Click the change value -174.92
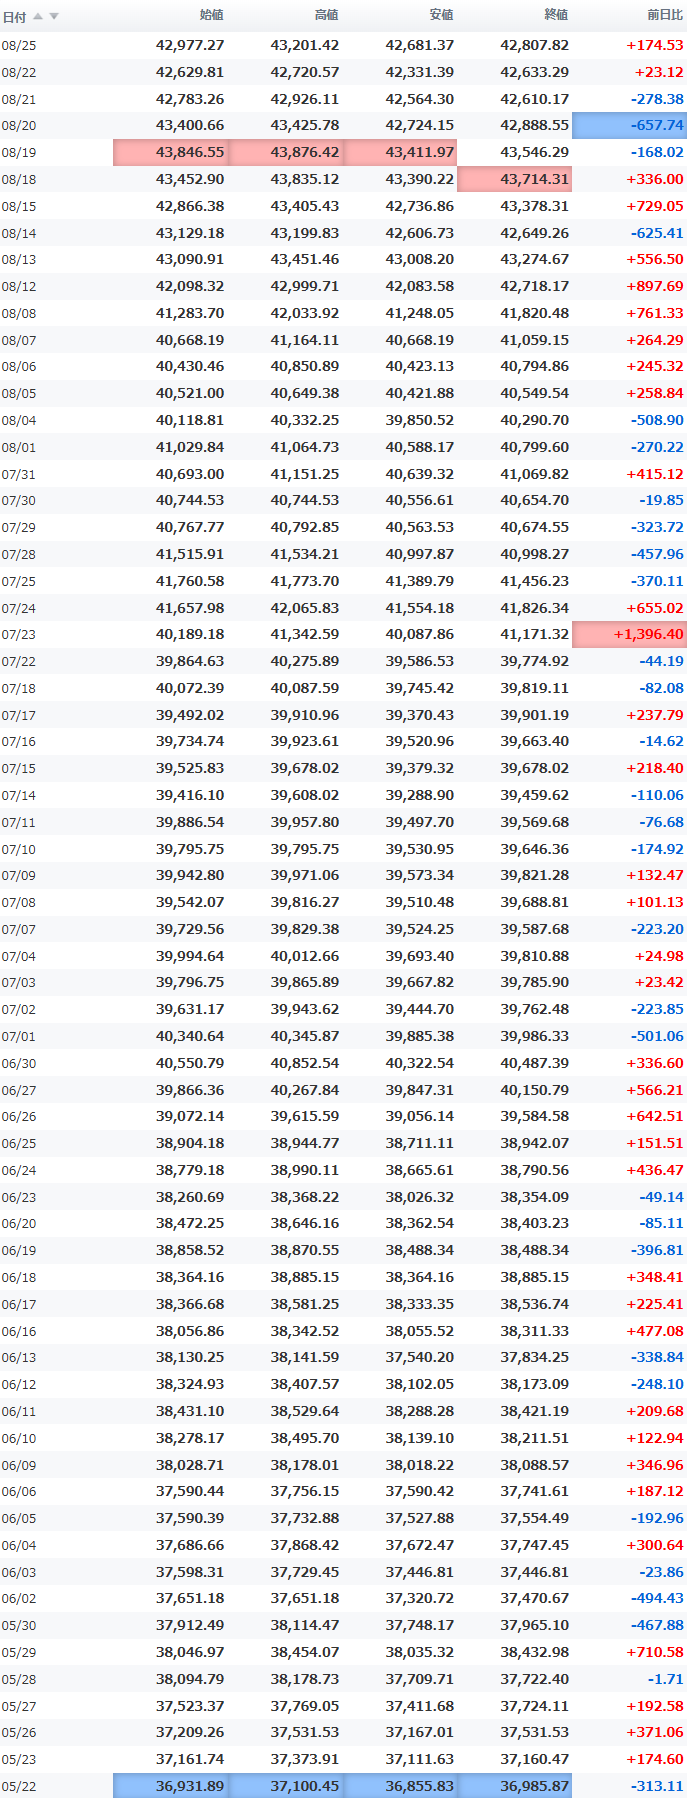Image resolution: width=687 pixels, height=1798 pixels. point(657,848)
